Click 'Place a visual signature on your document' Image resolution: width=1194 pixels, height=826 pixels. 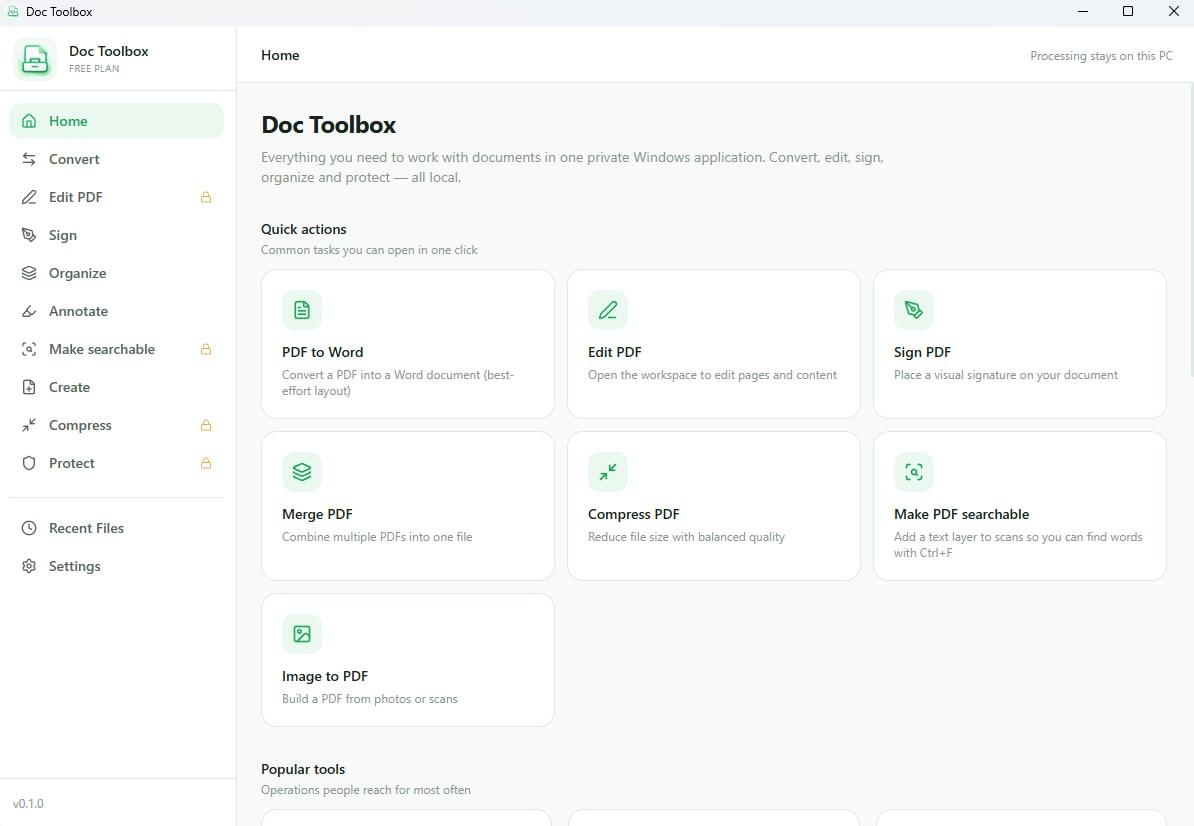pyautogui.click(x=1006, y=375)
